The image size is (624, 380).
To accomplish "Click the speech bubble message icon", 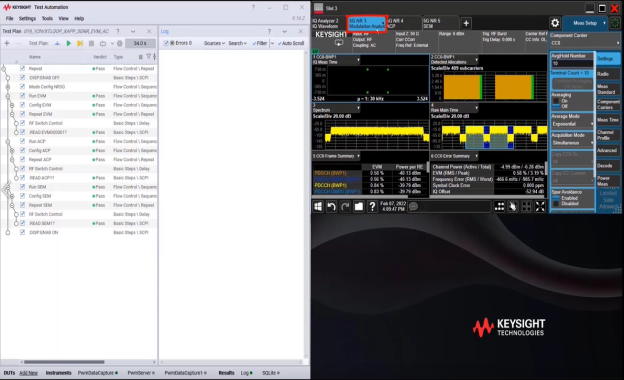I will [x=414, y=206].
